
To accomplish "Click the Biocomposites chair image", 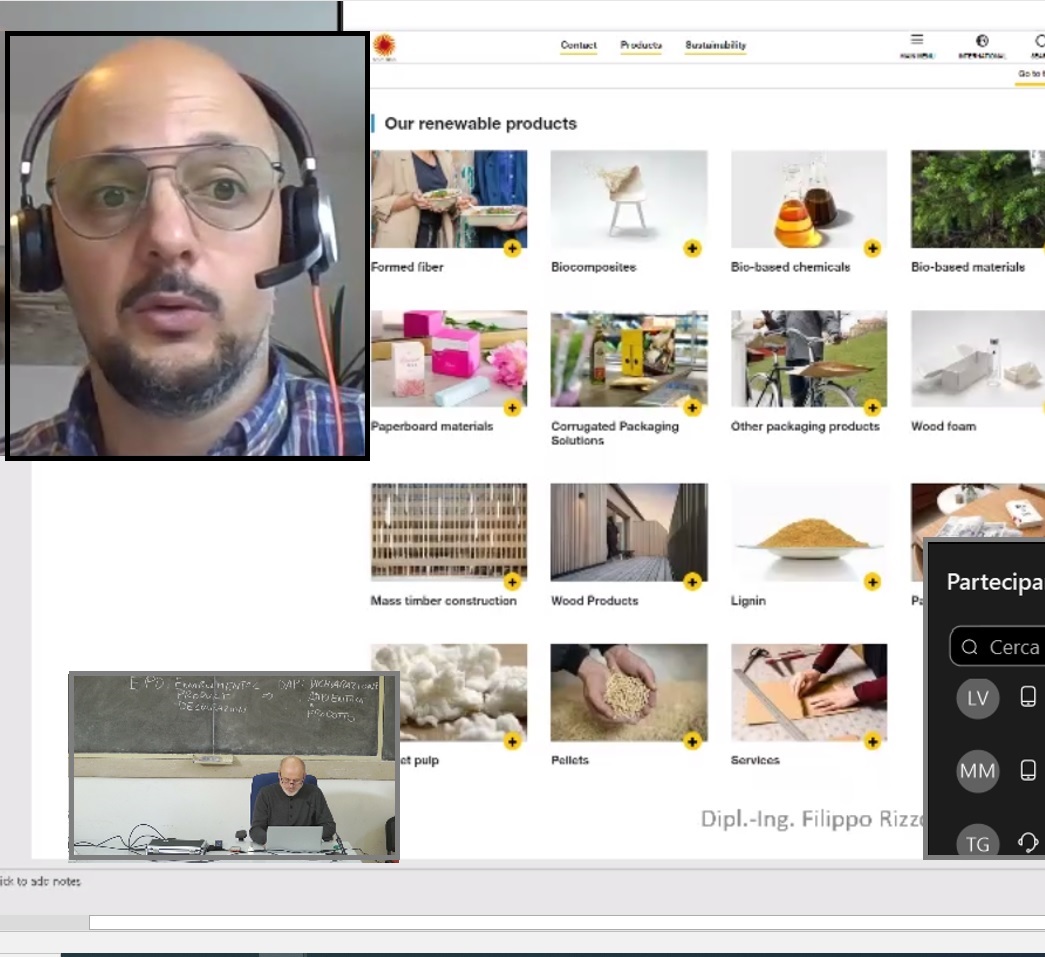I will (x=629, y=199).
